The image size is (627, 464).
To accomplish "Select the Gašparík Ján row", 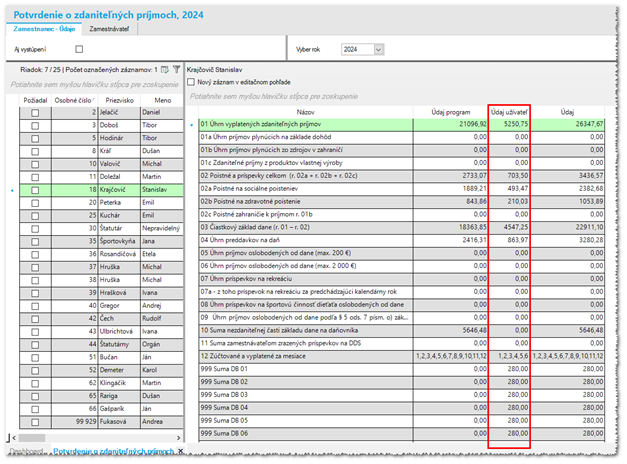I will [102, 409].
